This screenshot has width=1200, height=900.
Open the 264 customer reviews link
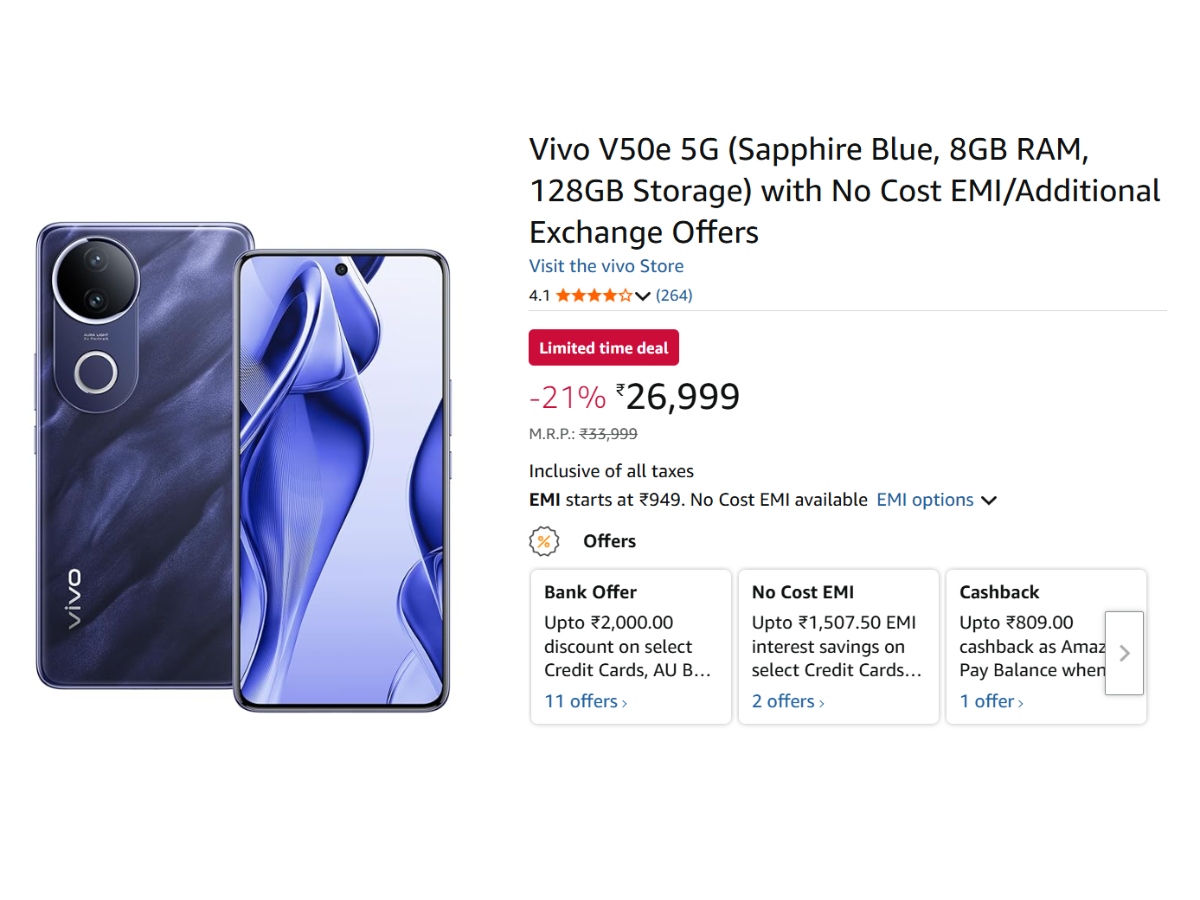pyautogui.click(x=674, y=295)
